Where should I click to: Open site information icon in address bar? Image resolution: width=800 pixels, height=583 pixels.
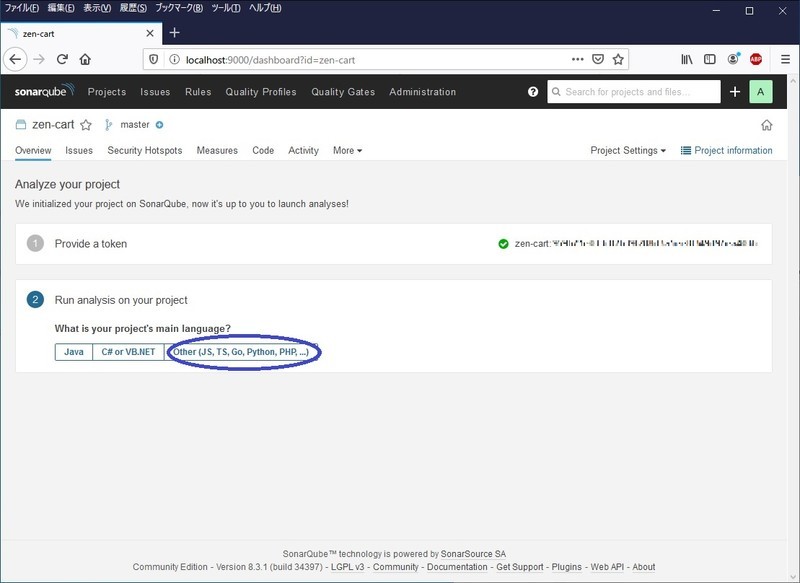click(174, 60)
